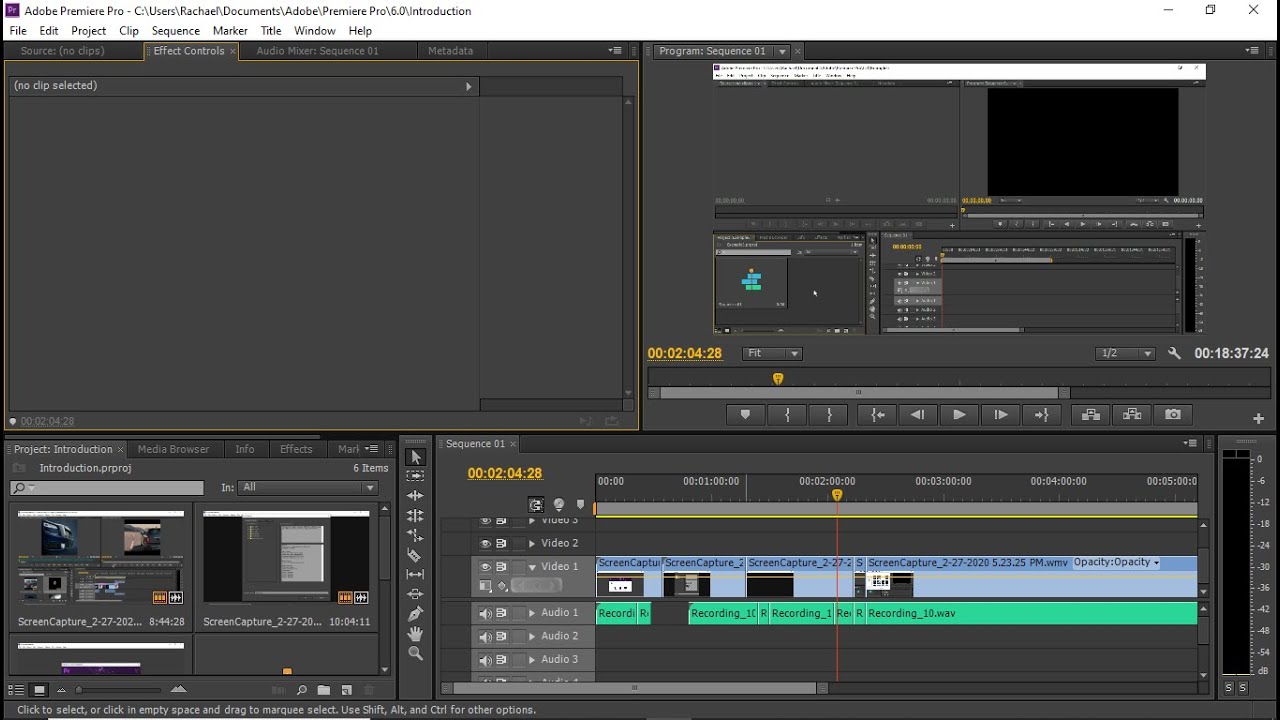
Task: Open Program monitor settings wrench icon
Action: click(1175, 353)
